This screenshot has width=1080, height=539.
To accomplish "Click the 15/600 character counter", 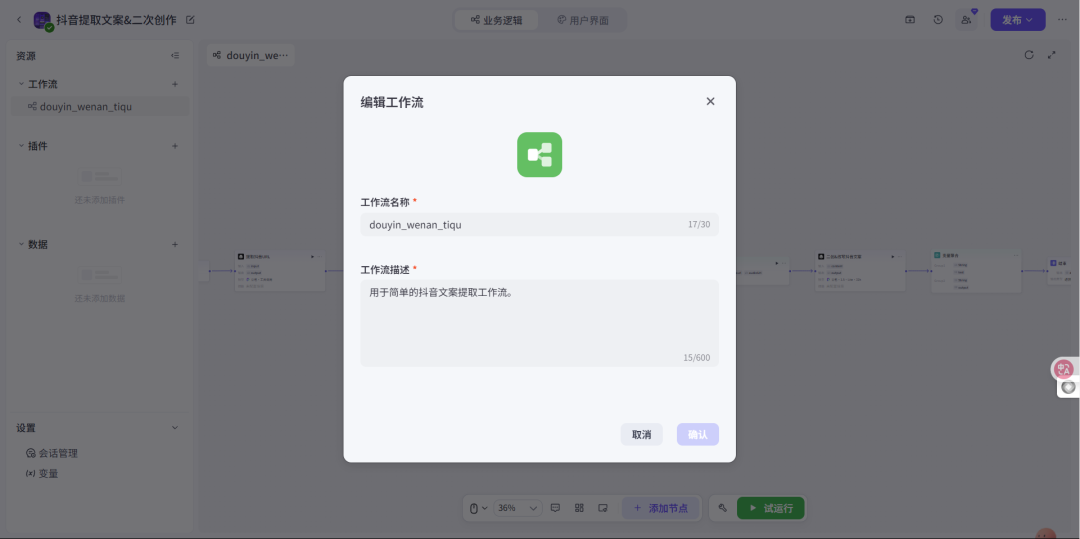I will (696, 357).
